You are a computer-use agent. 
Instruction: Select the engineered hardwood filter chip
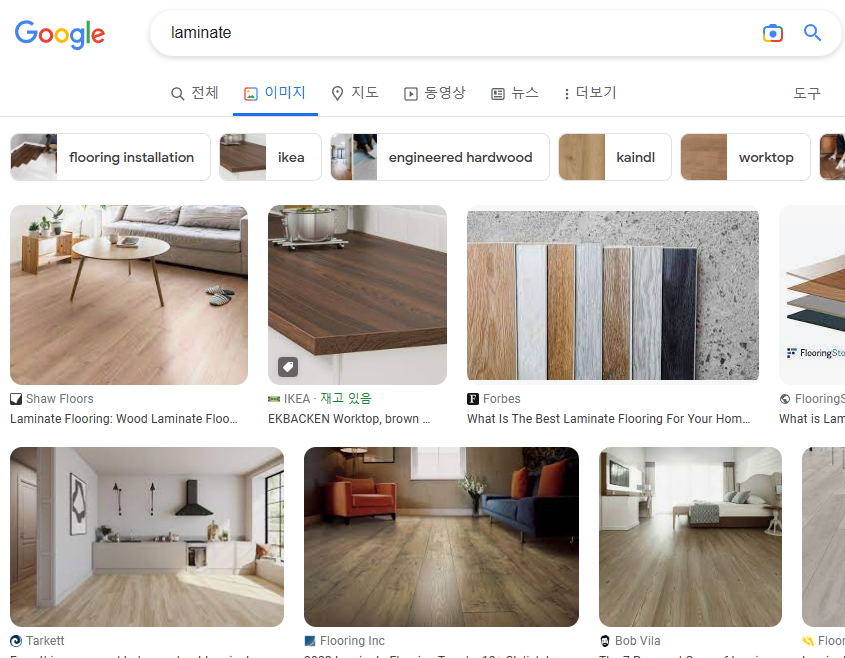tap(440, 157)
